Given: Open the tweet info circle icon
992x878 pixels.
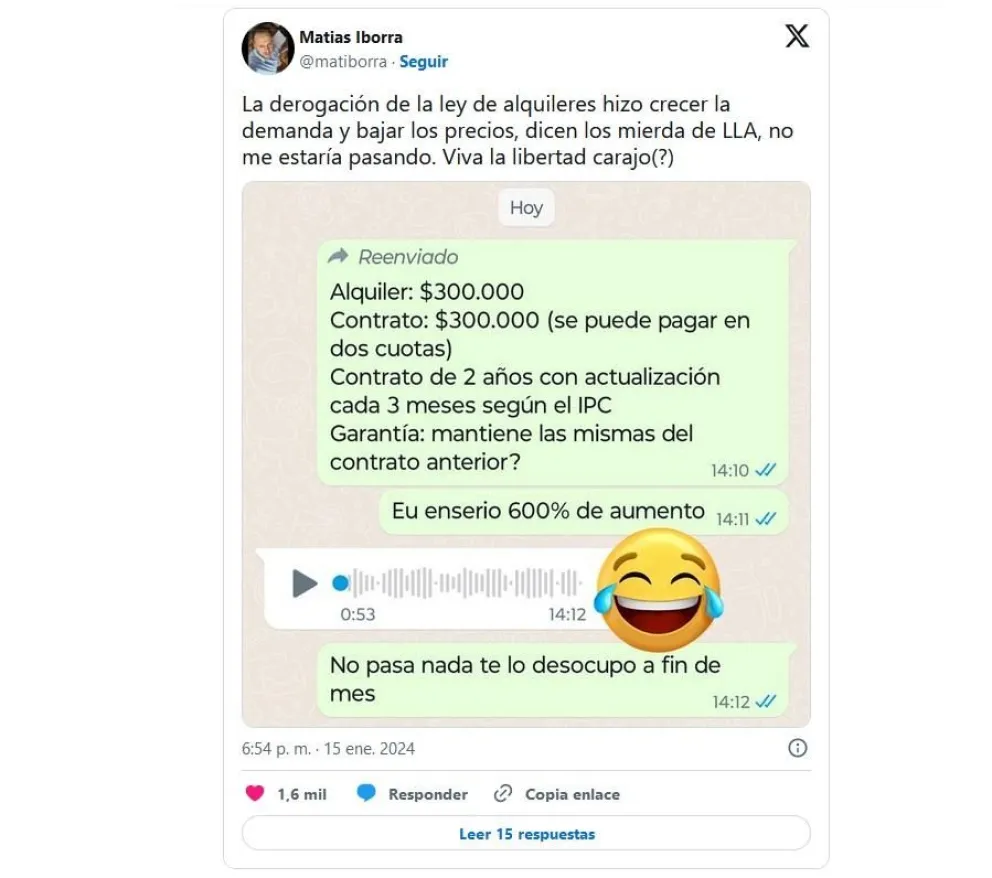Looking at the screenshot, I should click(x=797, y=748).
